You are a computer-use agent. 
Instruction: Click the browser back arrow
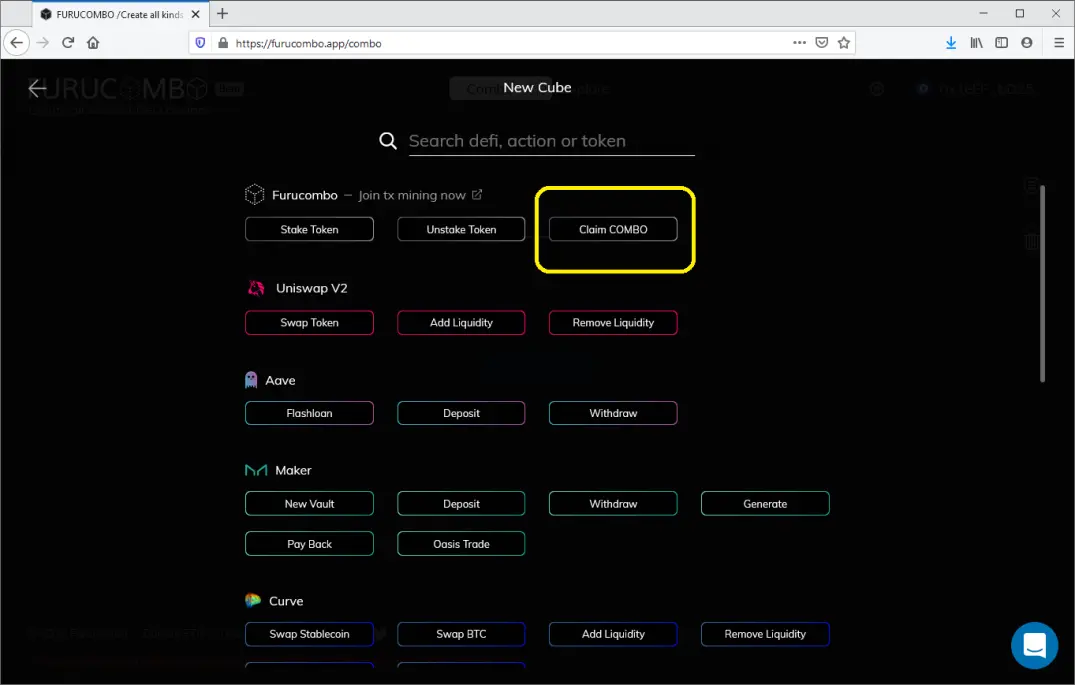click(16, 43)
